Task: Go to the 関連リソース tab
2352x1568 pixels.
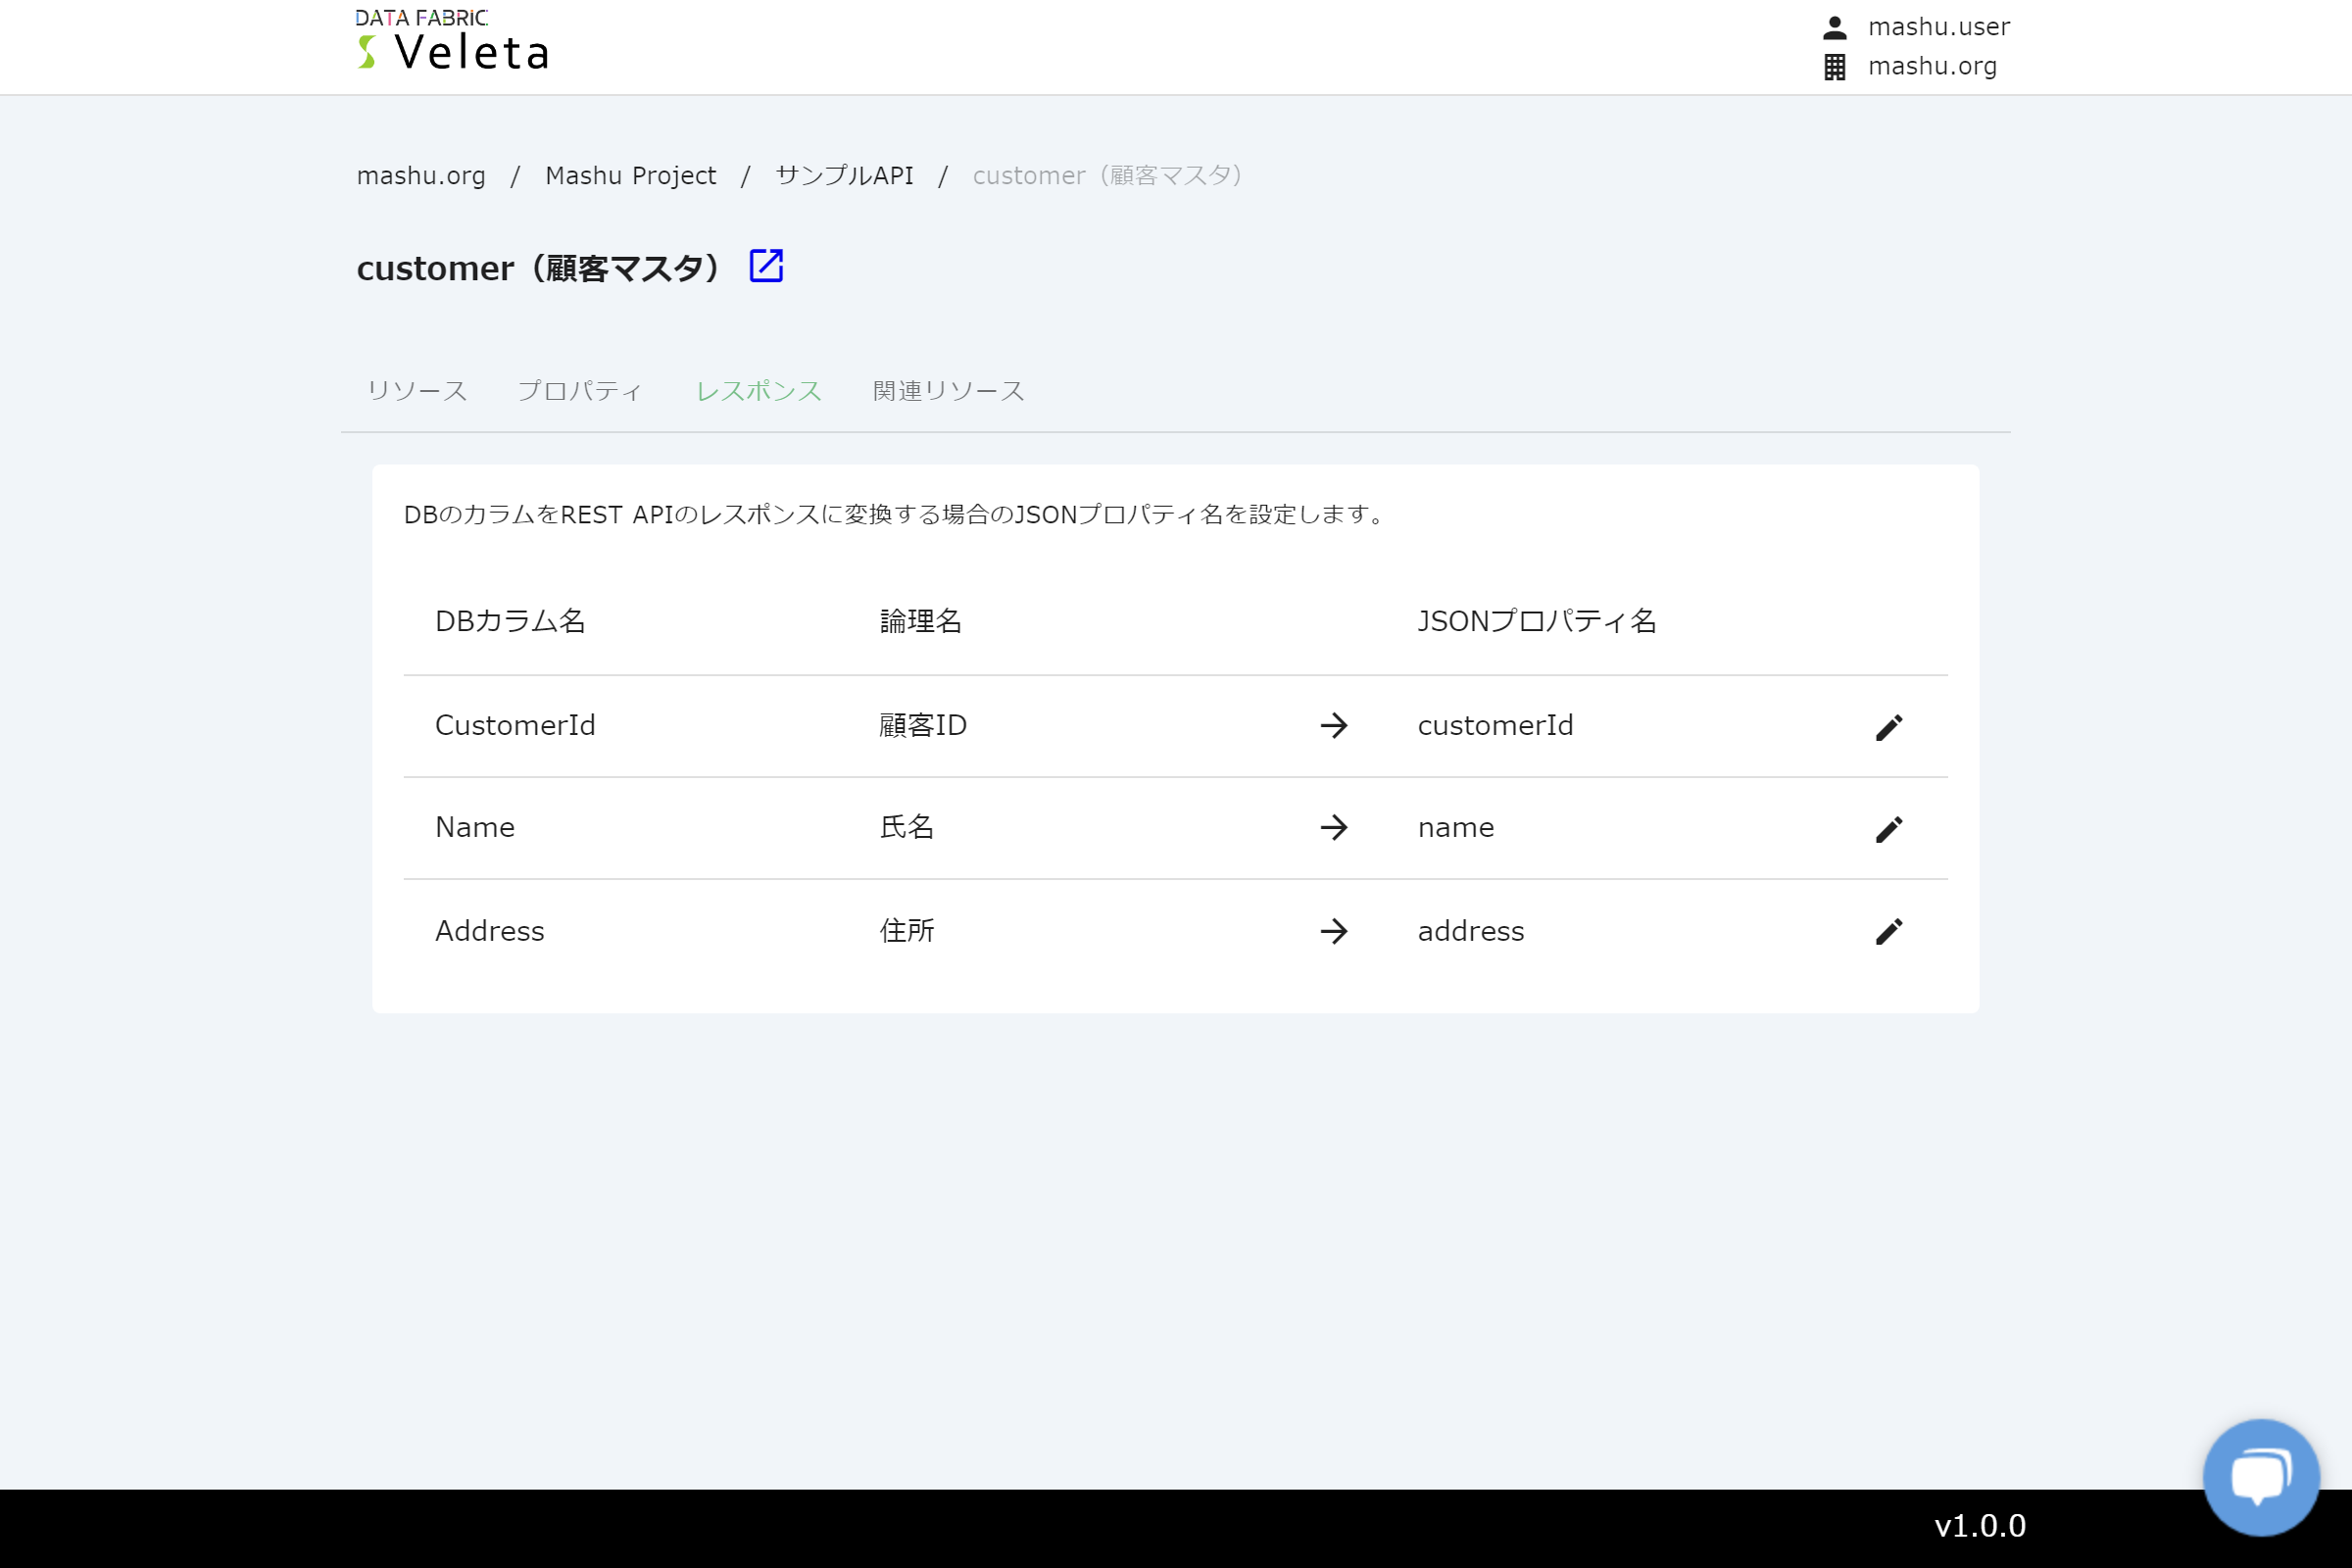Action: [x=948, y=391]
